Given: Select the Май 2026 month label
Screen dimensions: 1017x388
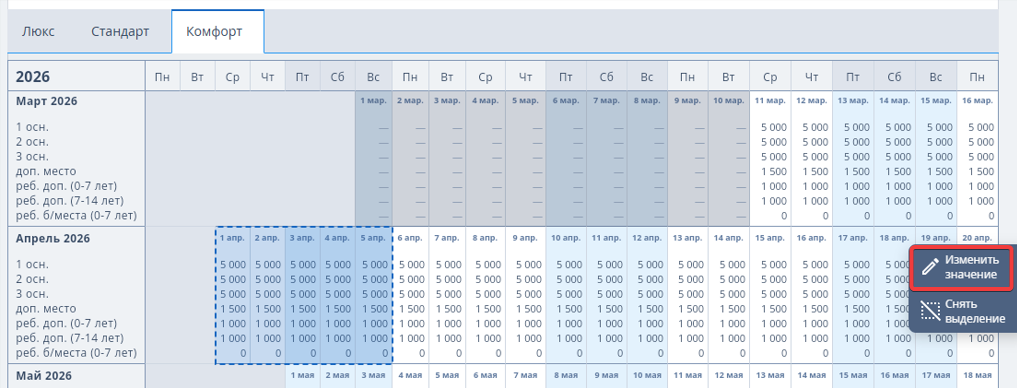Looking at the screenshot, I should click(44, 376).
